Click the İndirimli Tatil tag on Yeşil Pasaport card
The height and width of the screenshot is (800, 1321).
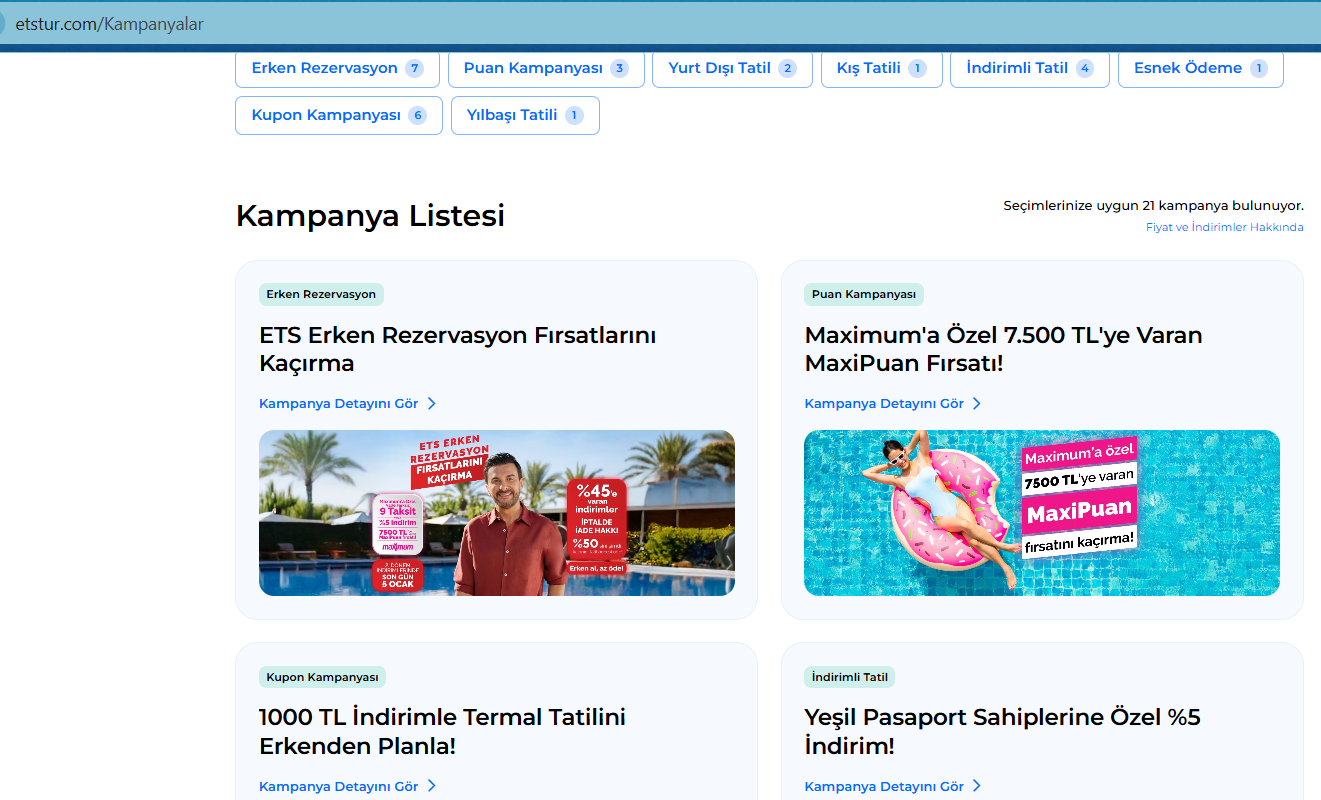tap(849, 677)
